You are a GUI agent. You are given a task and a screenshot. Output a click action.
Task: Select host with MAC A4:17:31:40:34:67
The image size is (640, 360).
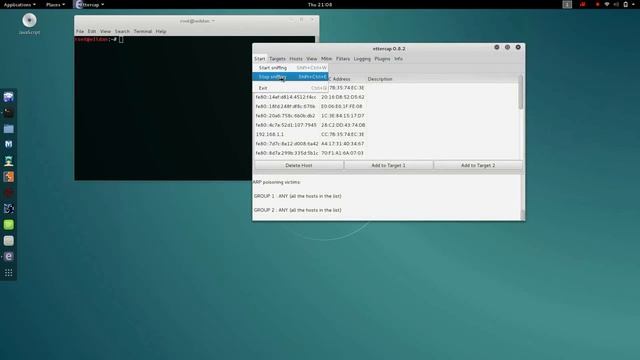pyautogui.click(x=386, y=144)
